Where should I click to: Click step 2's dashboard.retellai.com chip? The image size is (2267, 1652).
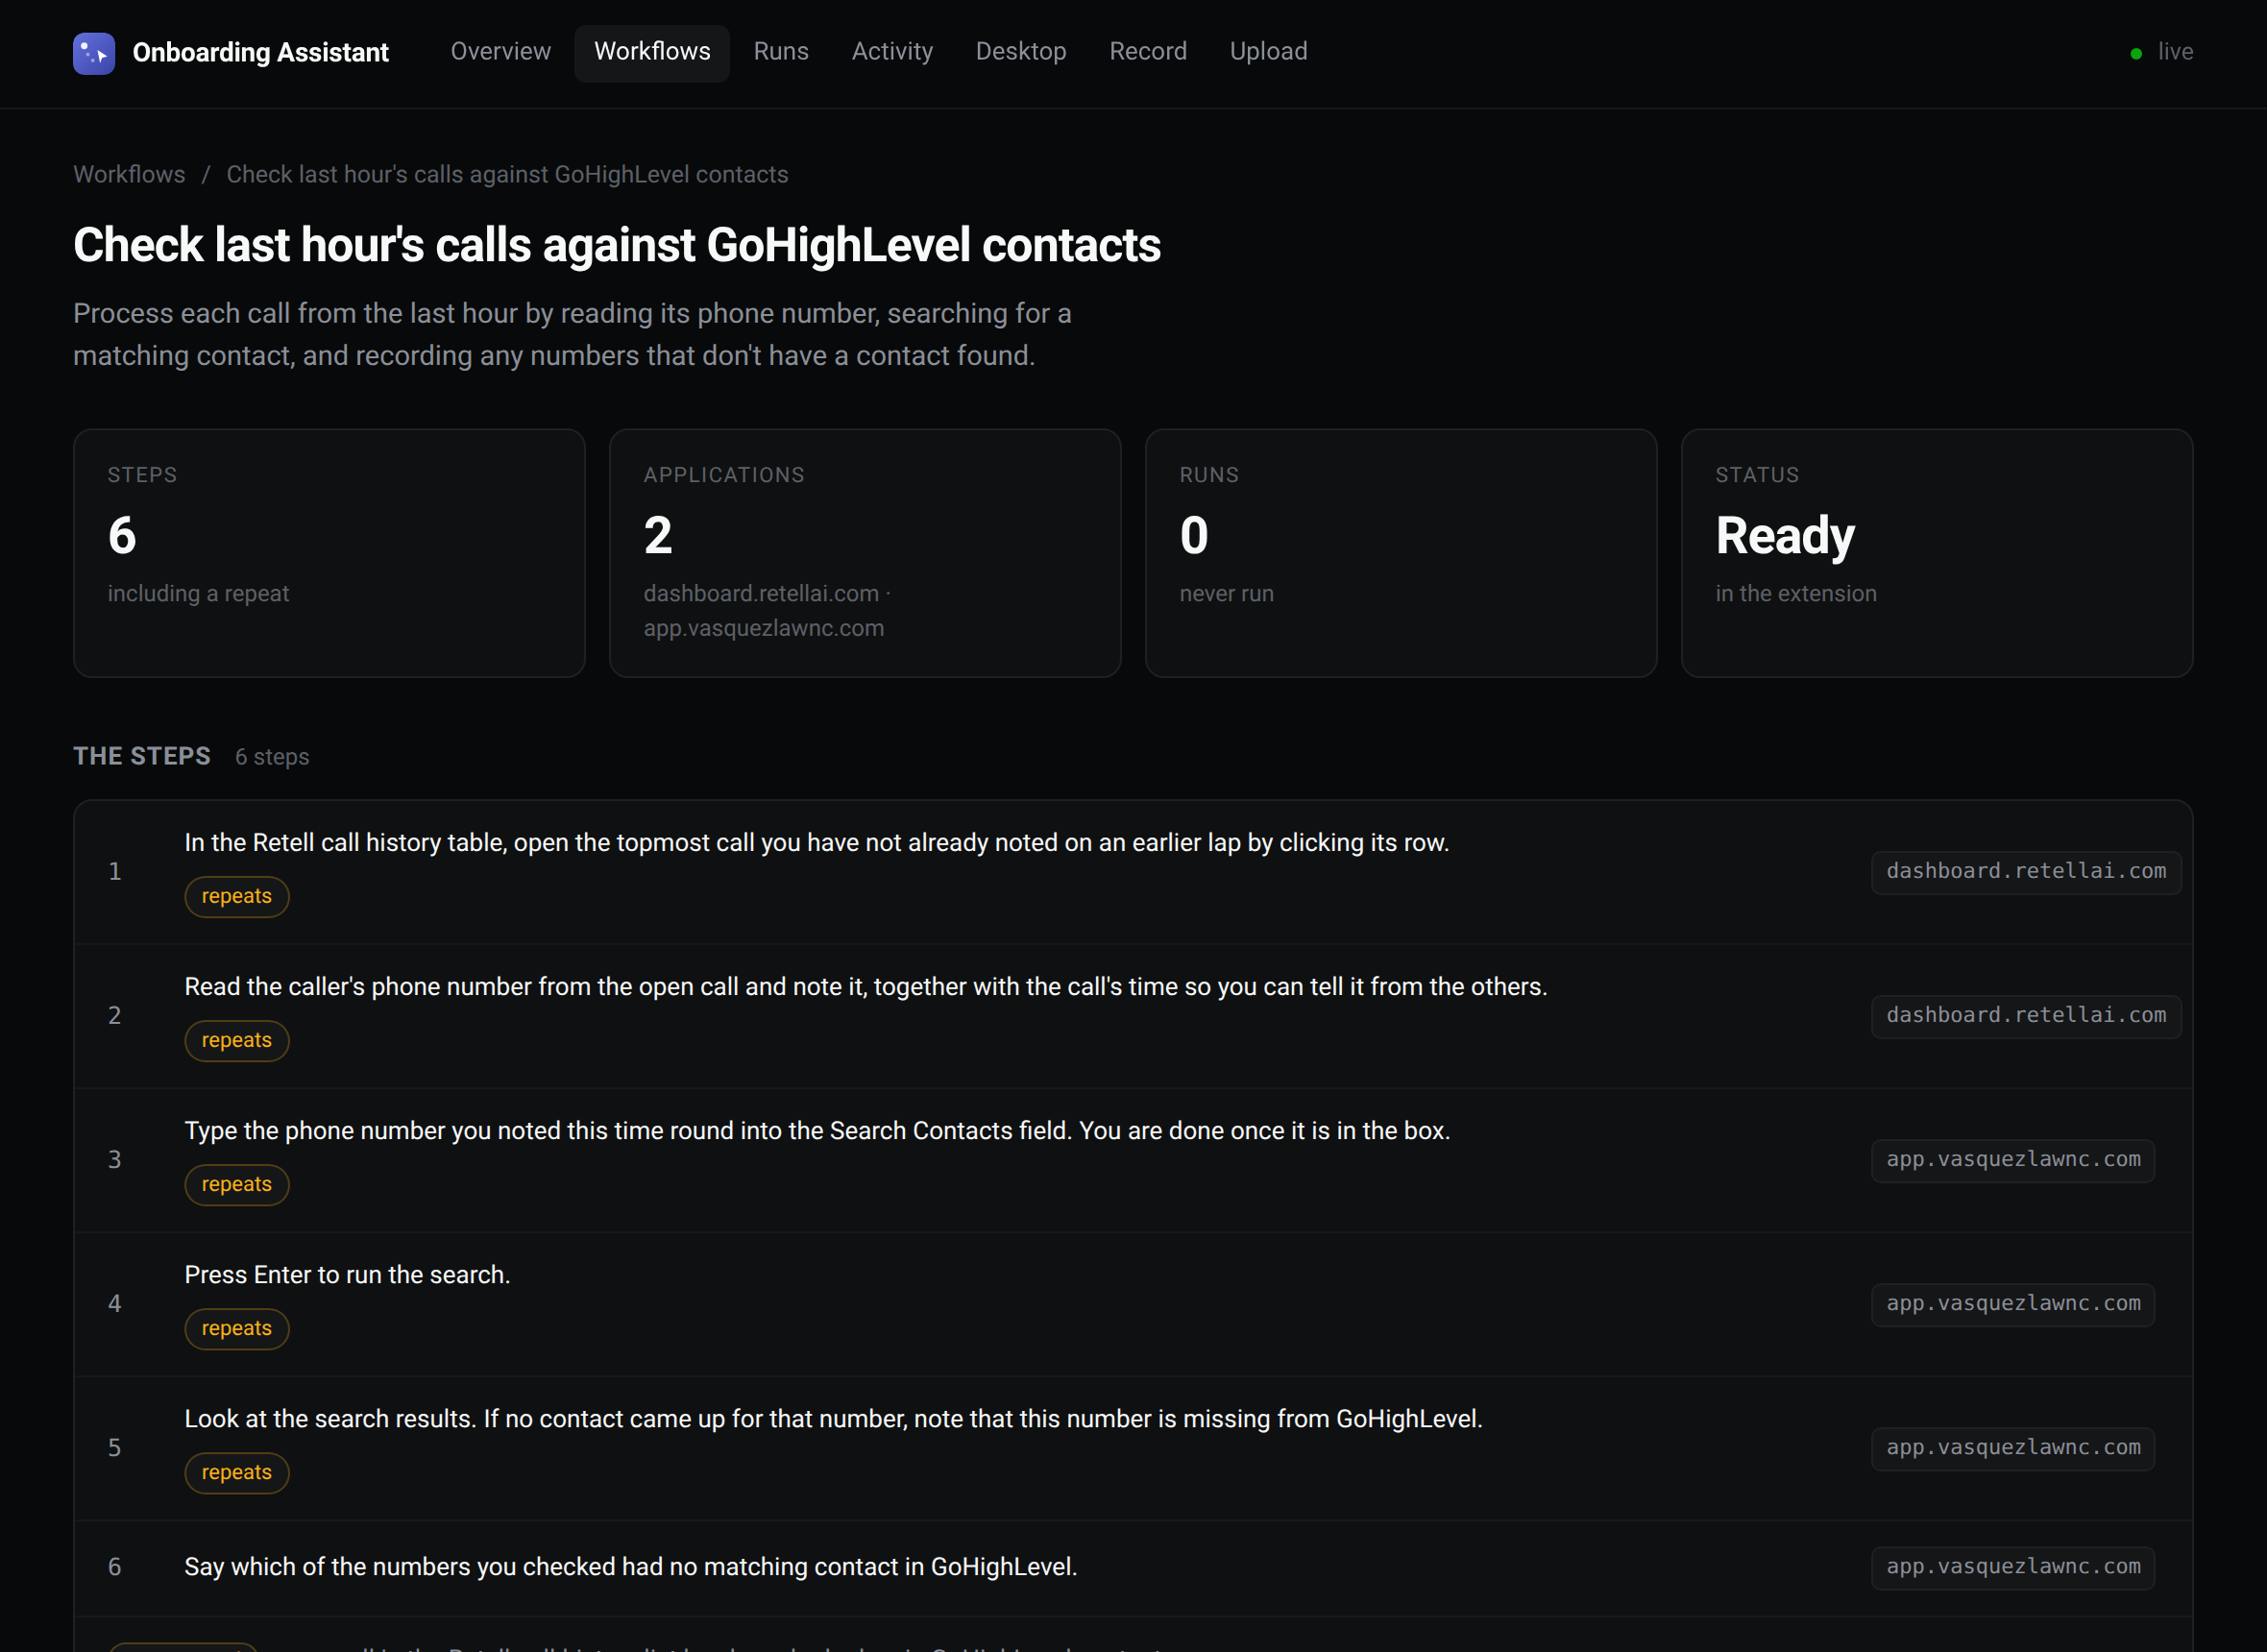pyautogui.click(x=2026, y=1015)
